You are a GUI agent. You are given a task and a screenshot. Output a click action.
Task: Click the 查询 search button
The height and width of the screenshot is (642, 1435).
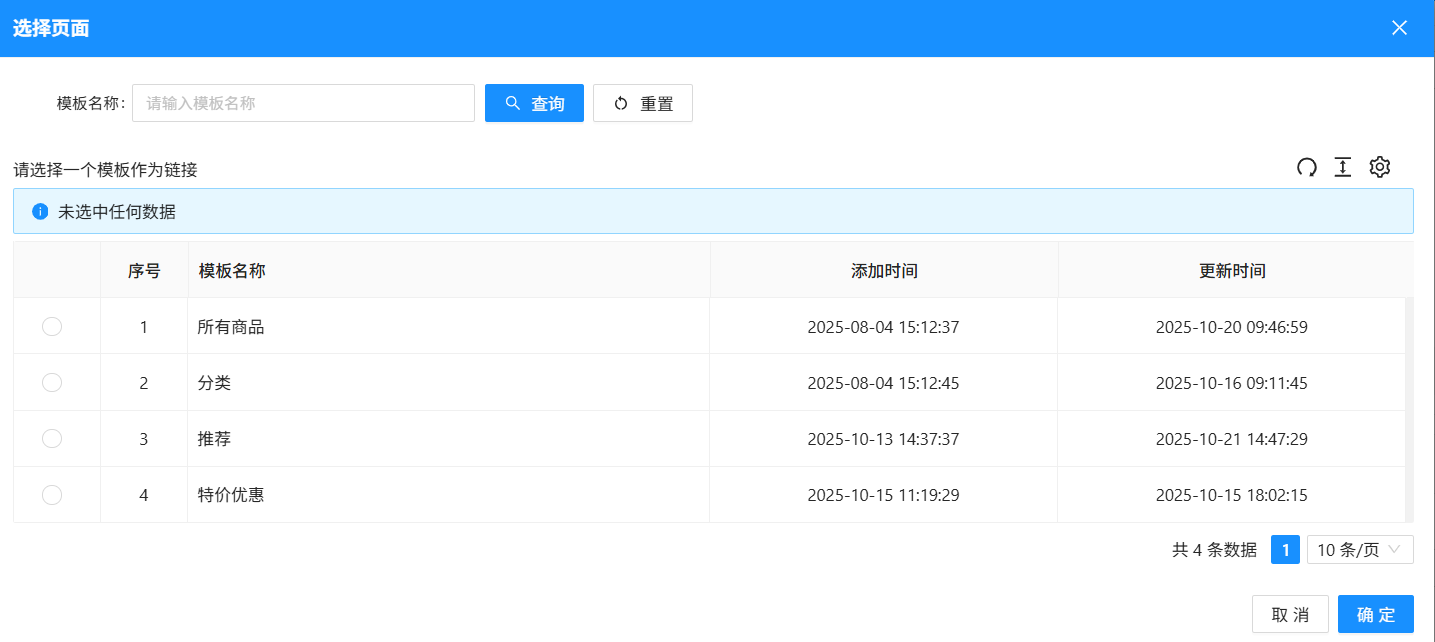click(534, 102)
